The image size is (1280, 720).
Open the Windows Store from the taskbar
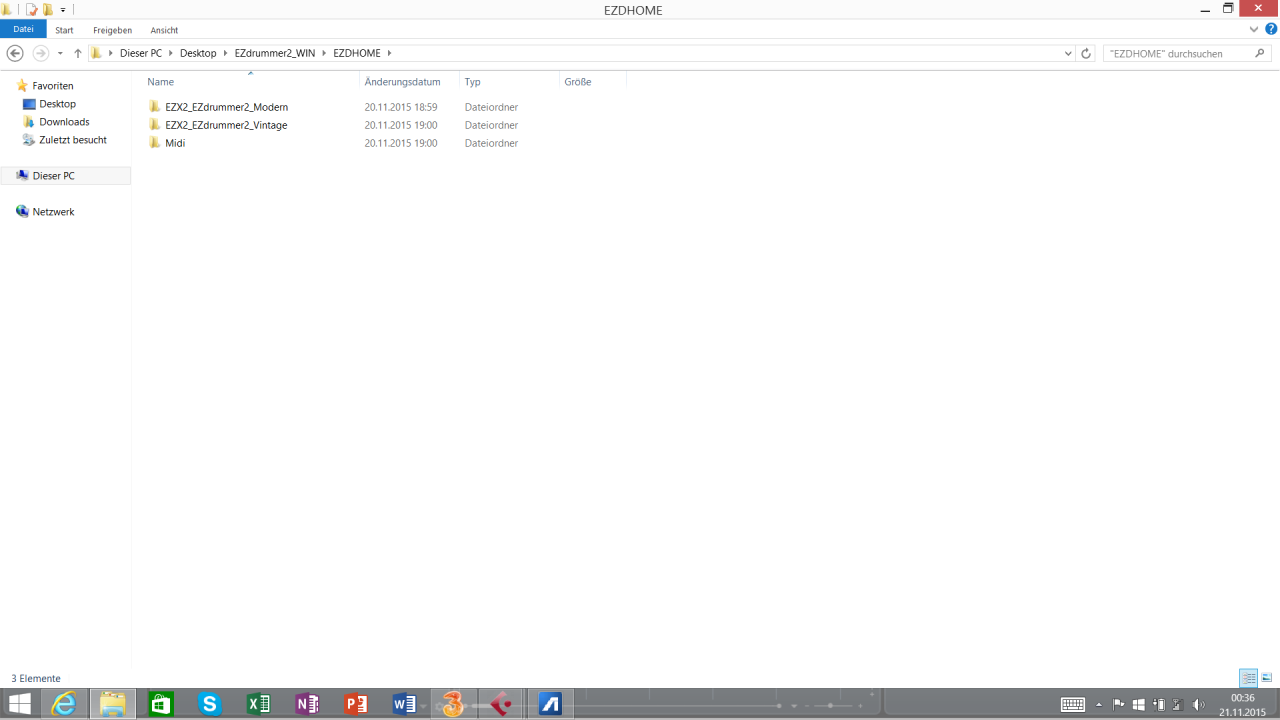160,704
